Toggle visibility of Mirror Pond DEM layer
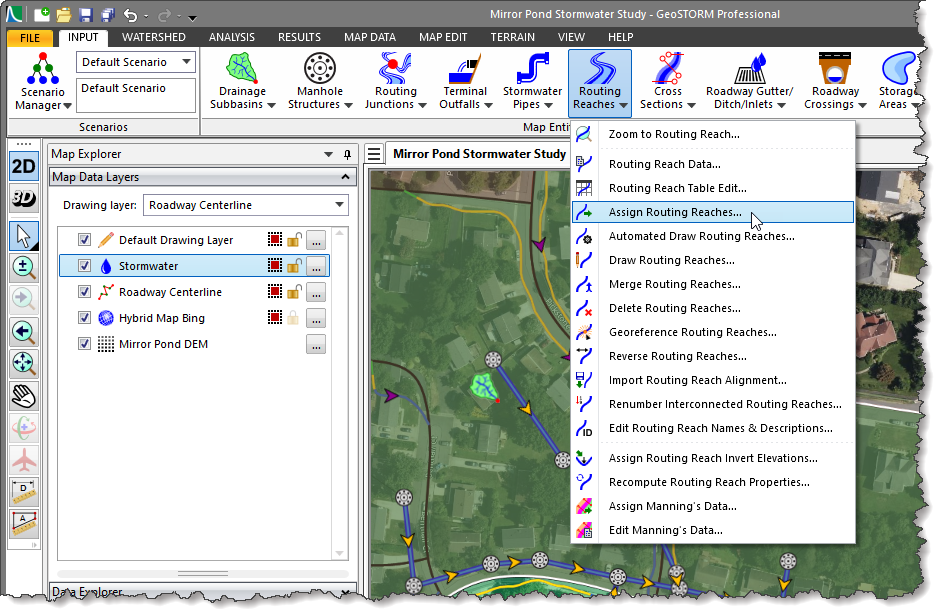Image resolution: width=936 pixels, height=609 pixels. point(85,343)
